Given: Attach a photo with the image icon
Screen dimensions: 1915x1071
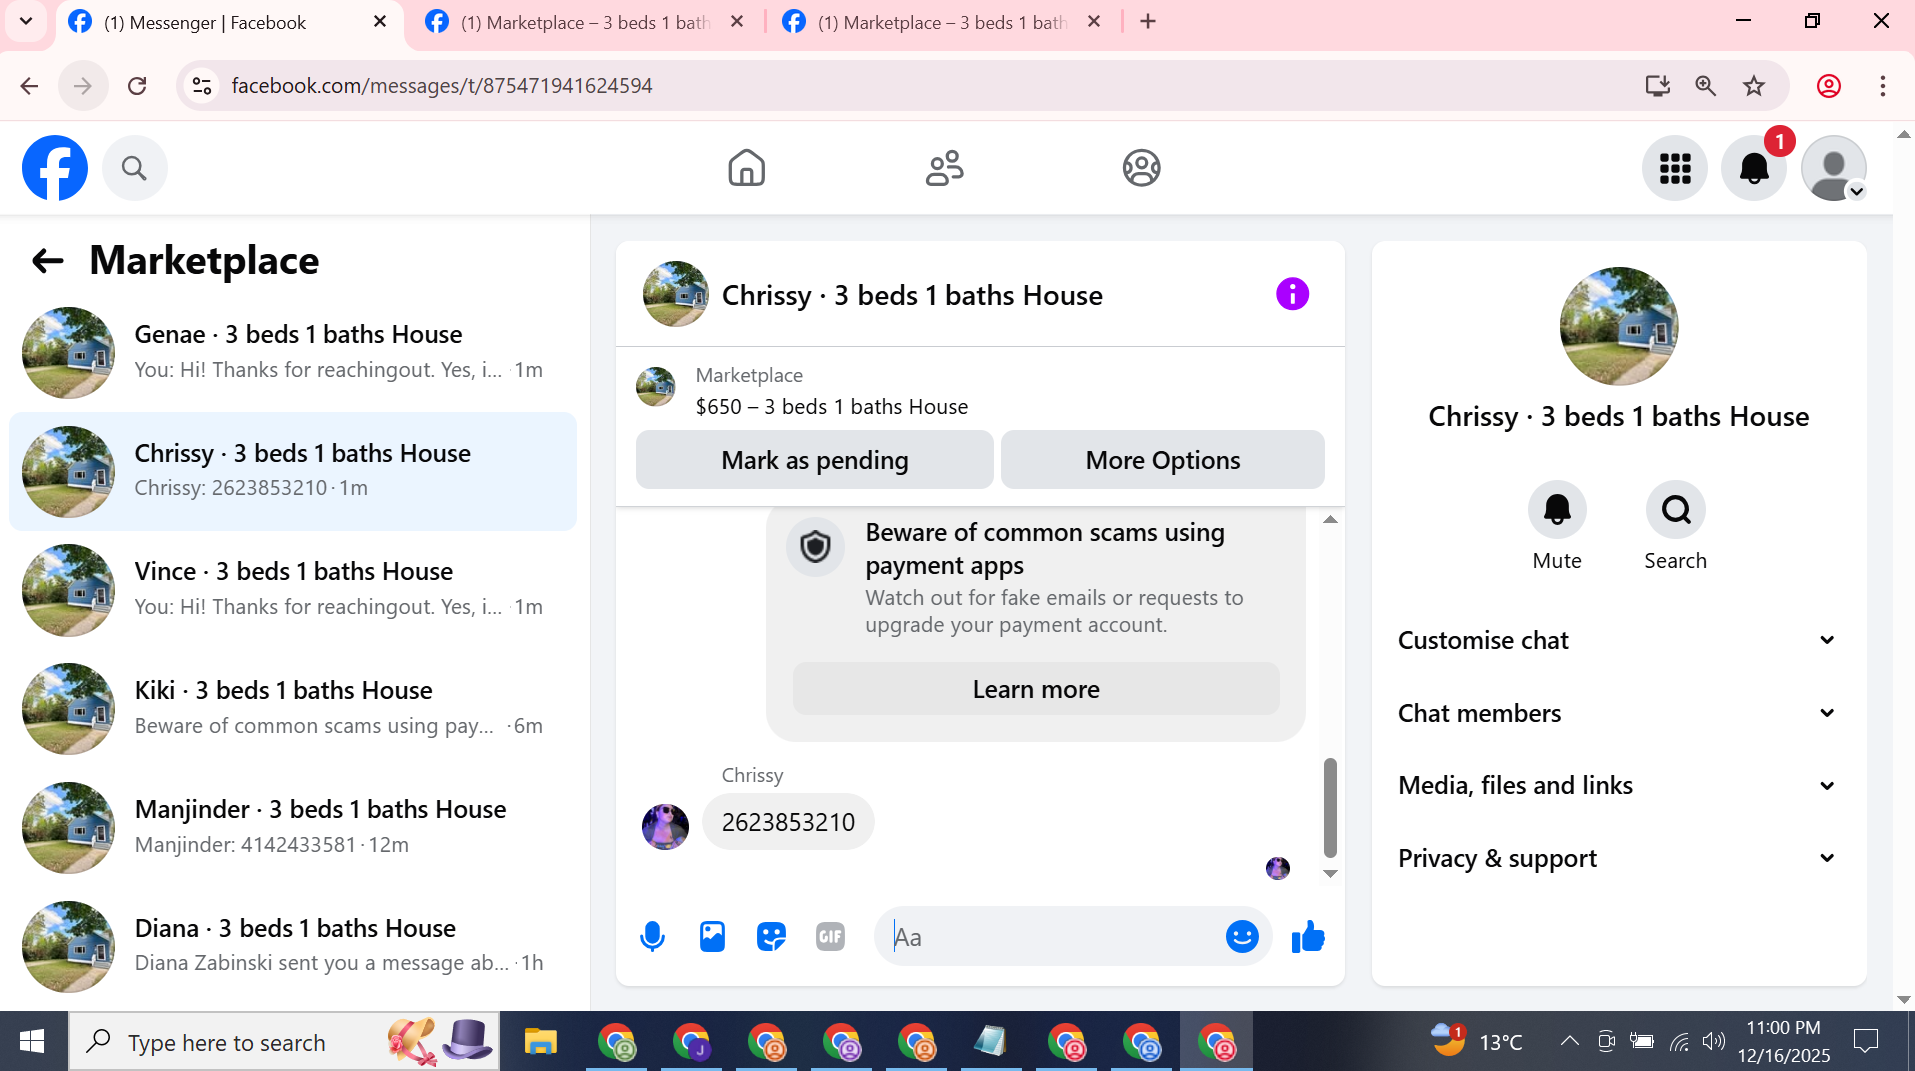Looking at the screenshot, I should pyautogui.click(x=712, y=937).
